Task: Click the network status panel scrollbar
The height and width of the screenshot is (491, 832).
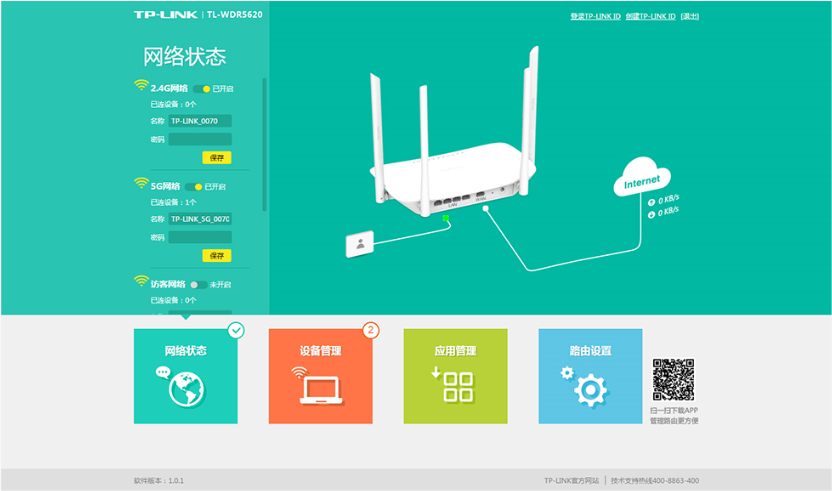Action: (x=264, y=140)
